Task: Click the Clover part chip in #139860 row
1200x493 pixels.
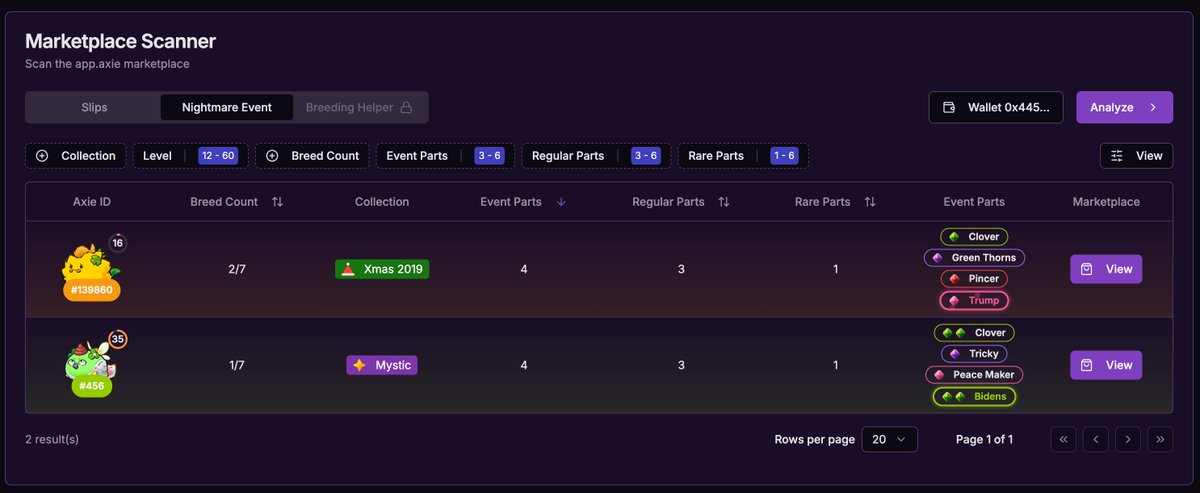Action: coord(974,237)
